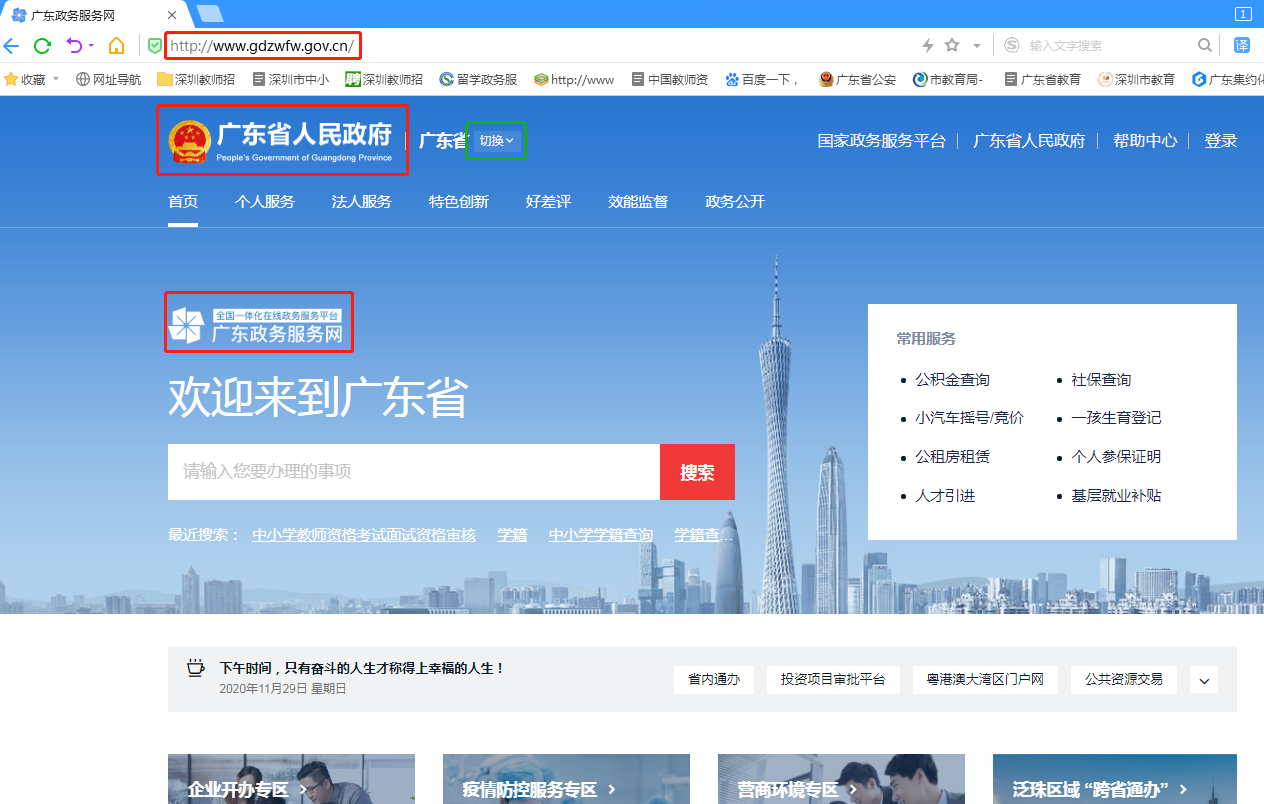Switch to the 政务公开 navigation tab
The width and height of the screenshot is (1264, 804).
[x=735, y=202]
